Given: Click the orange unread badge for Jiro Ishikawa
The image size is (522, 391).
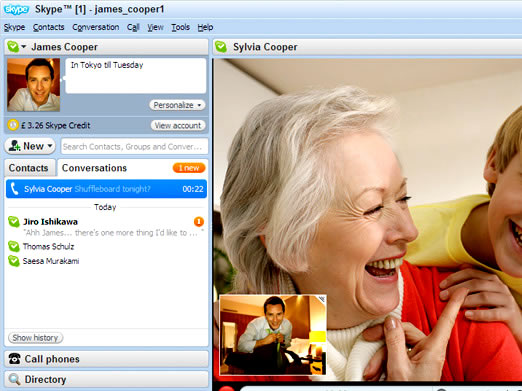Looking at the screenshot, I should 199,221.
